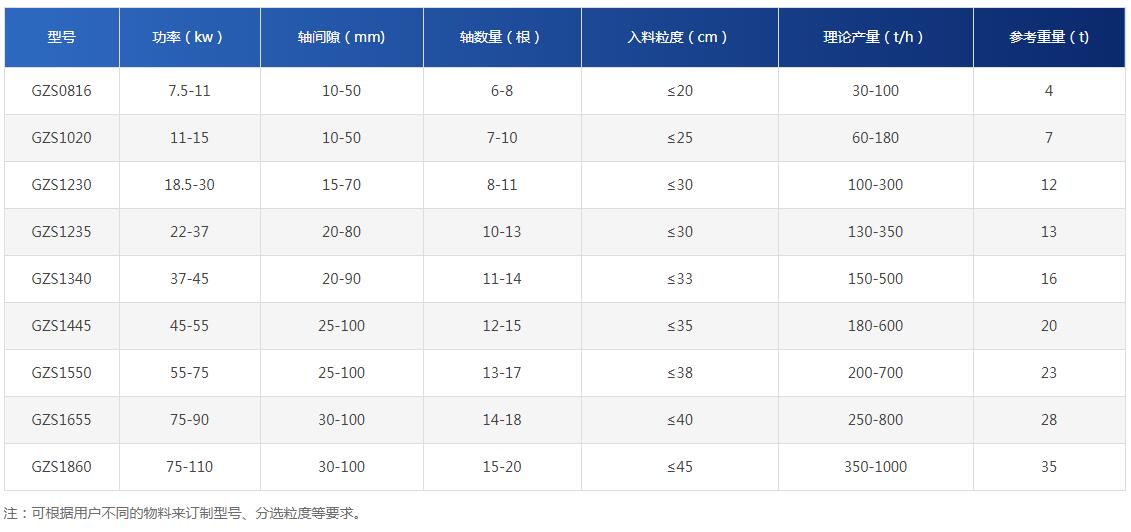Click the 350-1000 capacity cell

coord(876,466)
